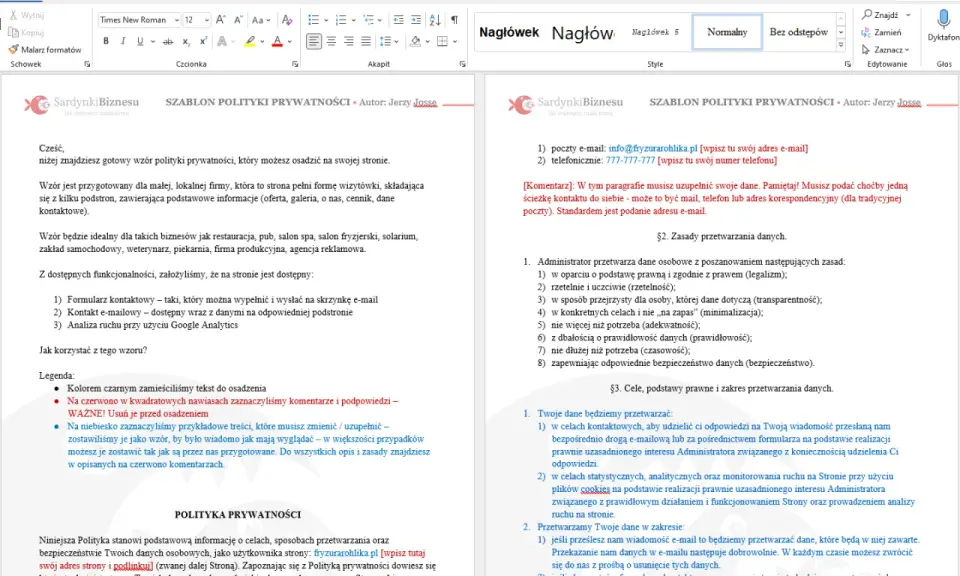Screen dimensions: 960x576
Task: Click the SardynkiBiznesu logo on left page
Action: point(81,104)
